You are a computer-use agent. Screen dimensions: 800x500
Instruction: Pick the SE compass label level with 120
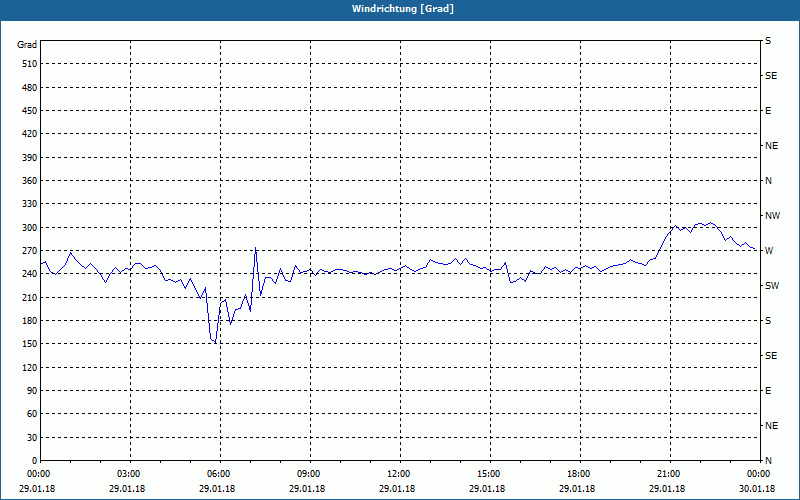771,356
